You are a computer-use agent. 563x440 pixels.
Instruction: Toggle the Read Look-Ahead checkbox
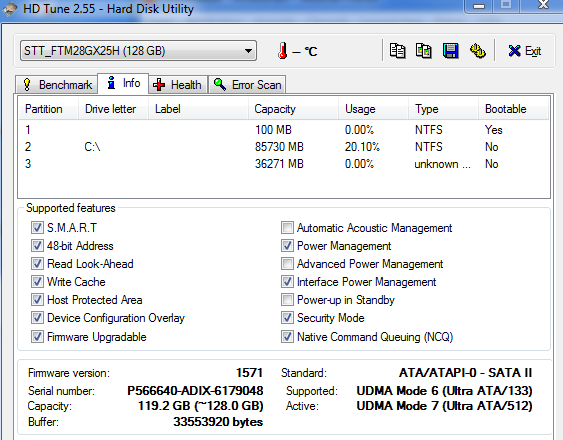click(37, 264)
